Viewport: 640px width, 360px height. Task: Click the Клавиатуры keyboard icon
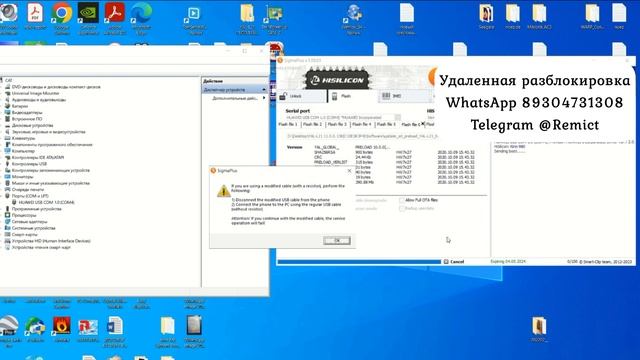(x=7, y=138)
